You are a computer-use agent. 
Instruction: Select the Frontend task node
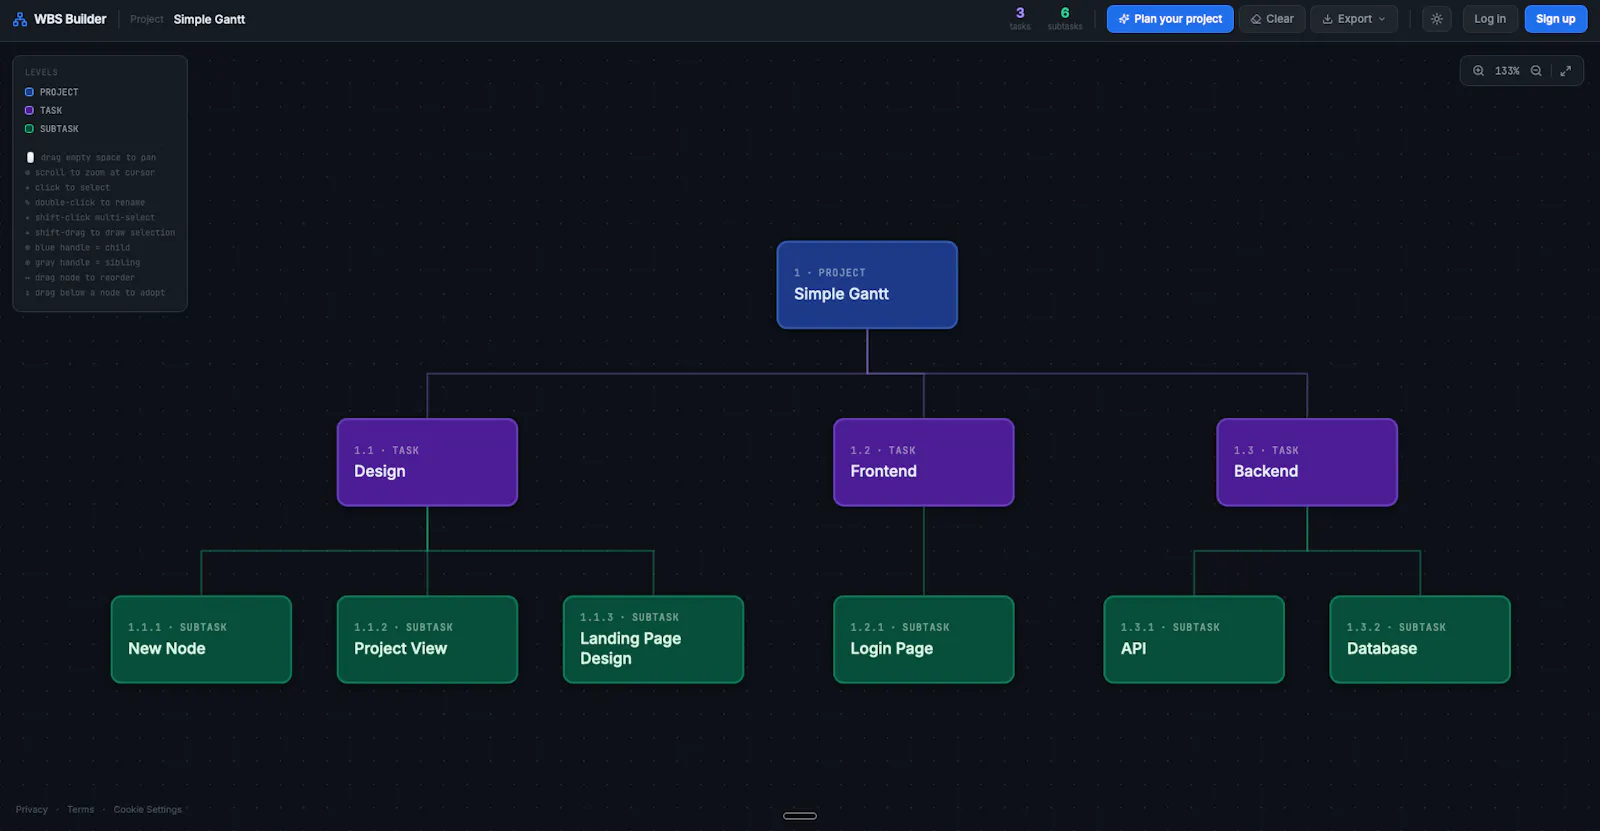pyautogui.click(x=924, y=462)
